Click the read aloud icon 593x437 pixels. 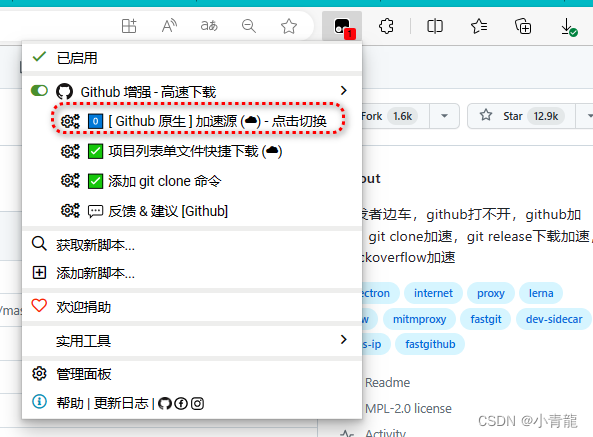169,26
